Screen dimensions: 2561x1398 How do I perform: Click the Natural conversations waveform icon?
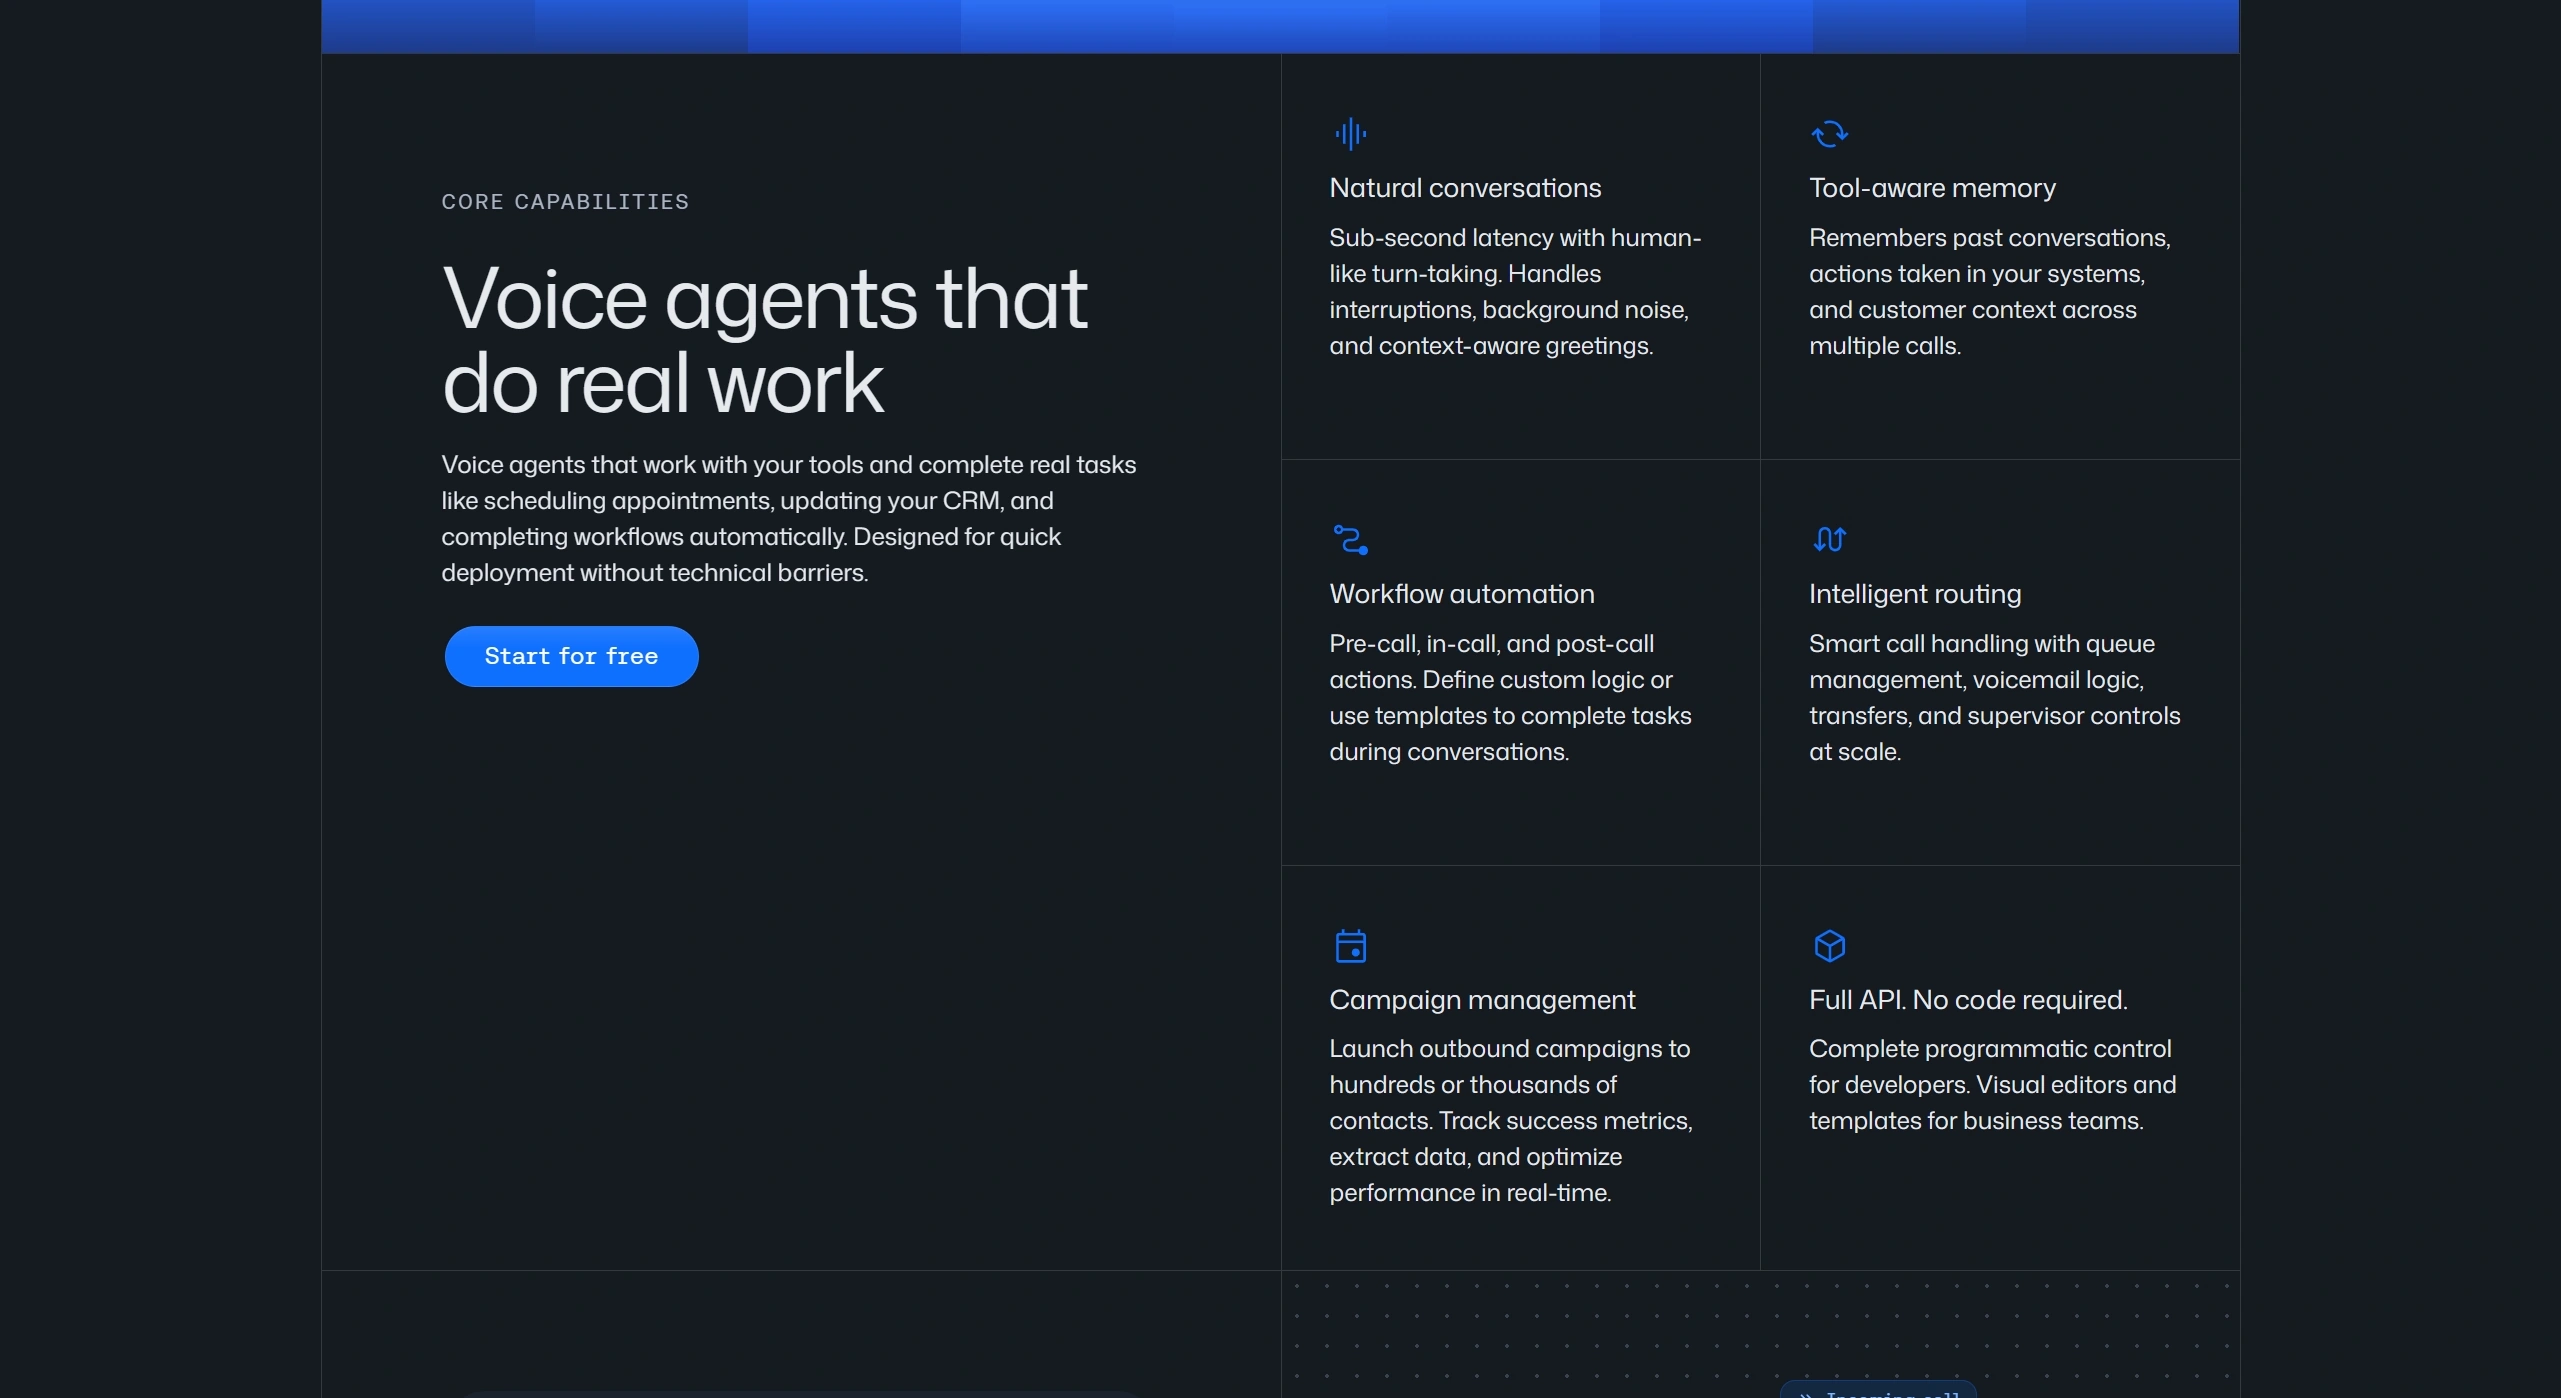pyautogui.click(x=1350, y=134)
